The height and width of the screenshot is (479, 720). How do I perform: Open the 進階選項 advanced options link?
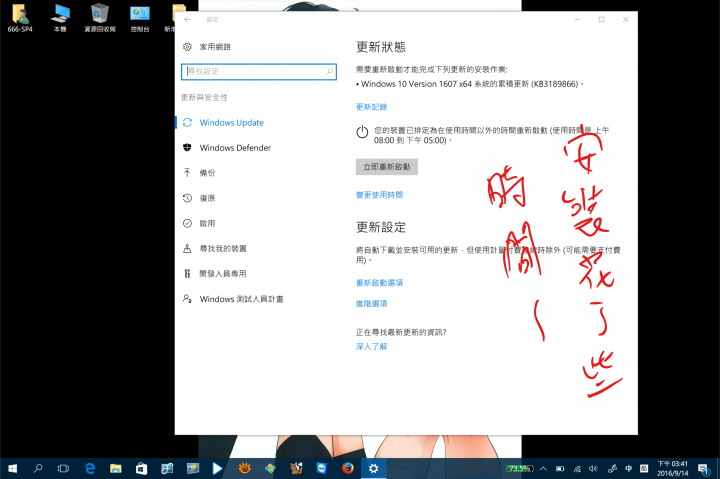click(x=371, y=304)
